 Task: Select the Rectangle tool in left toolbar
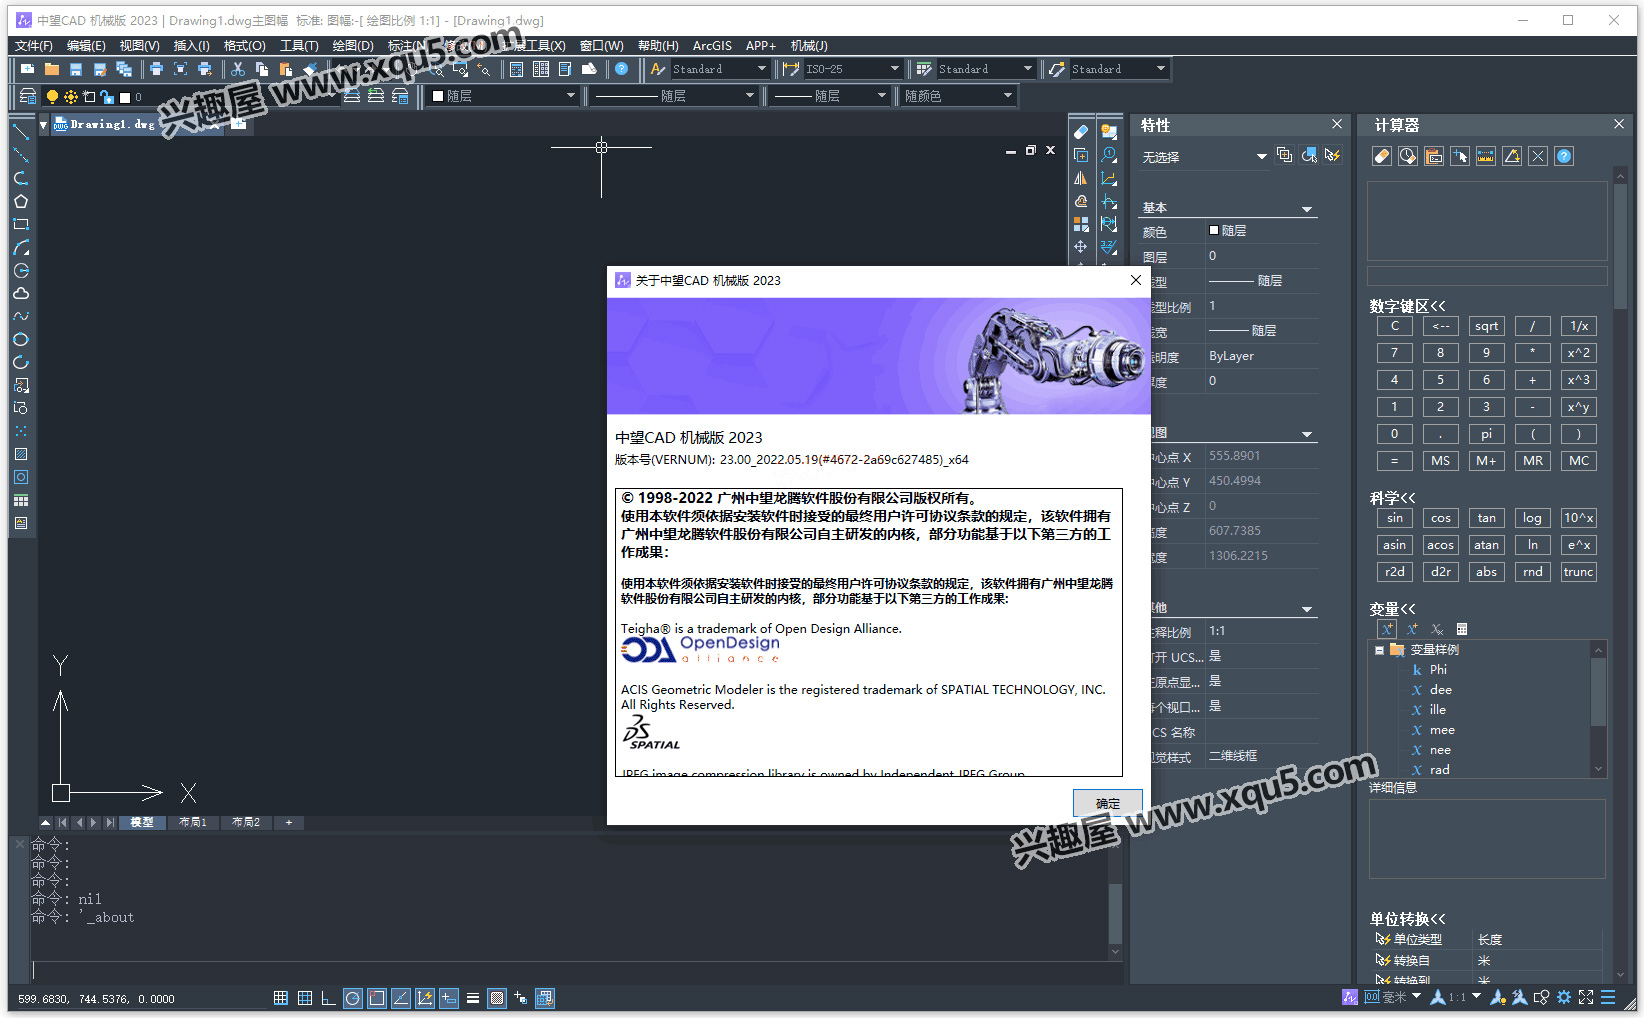21,224
